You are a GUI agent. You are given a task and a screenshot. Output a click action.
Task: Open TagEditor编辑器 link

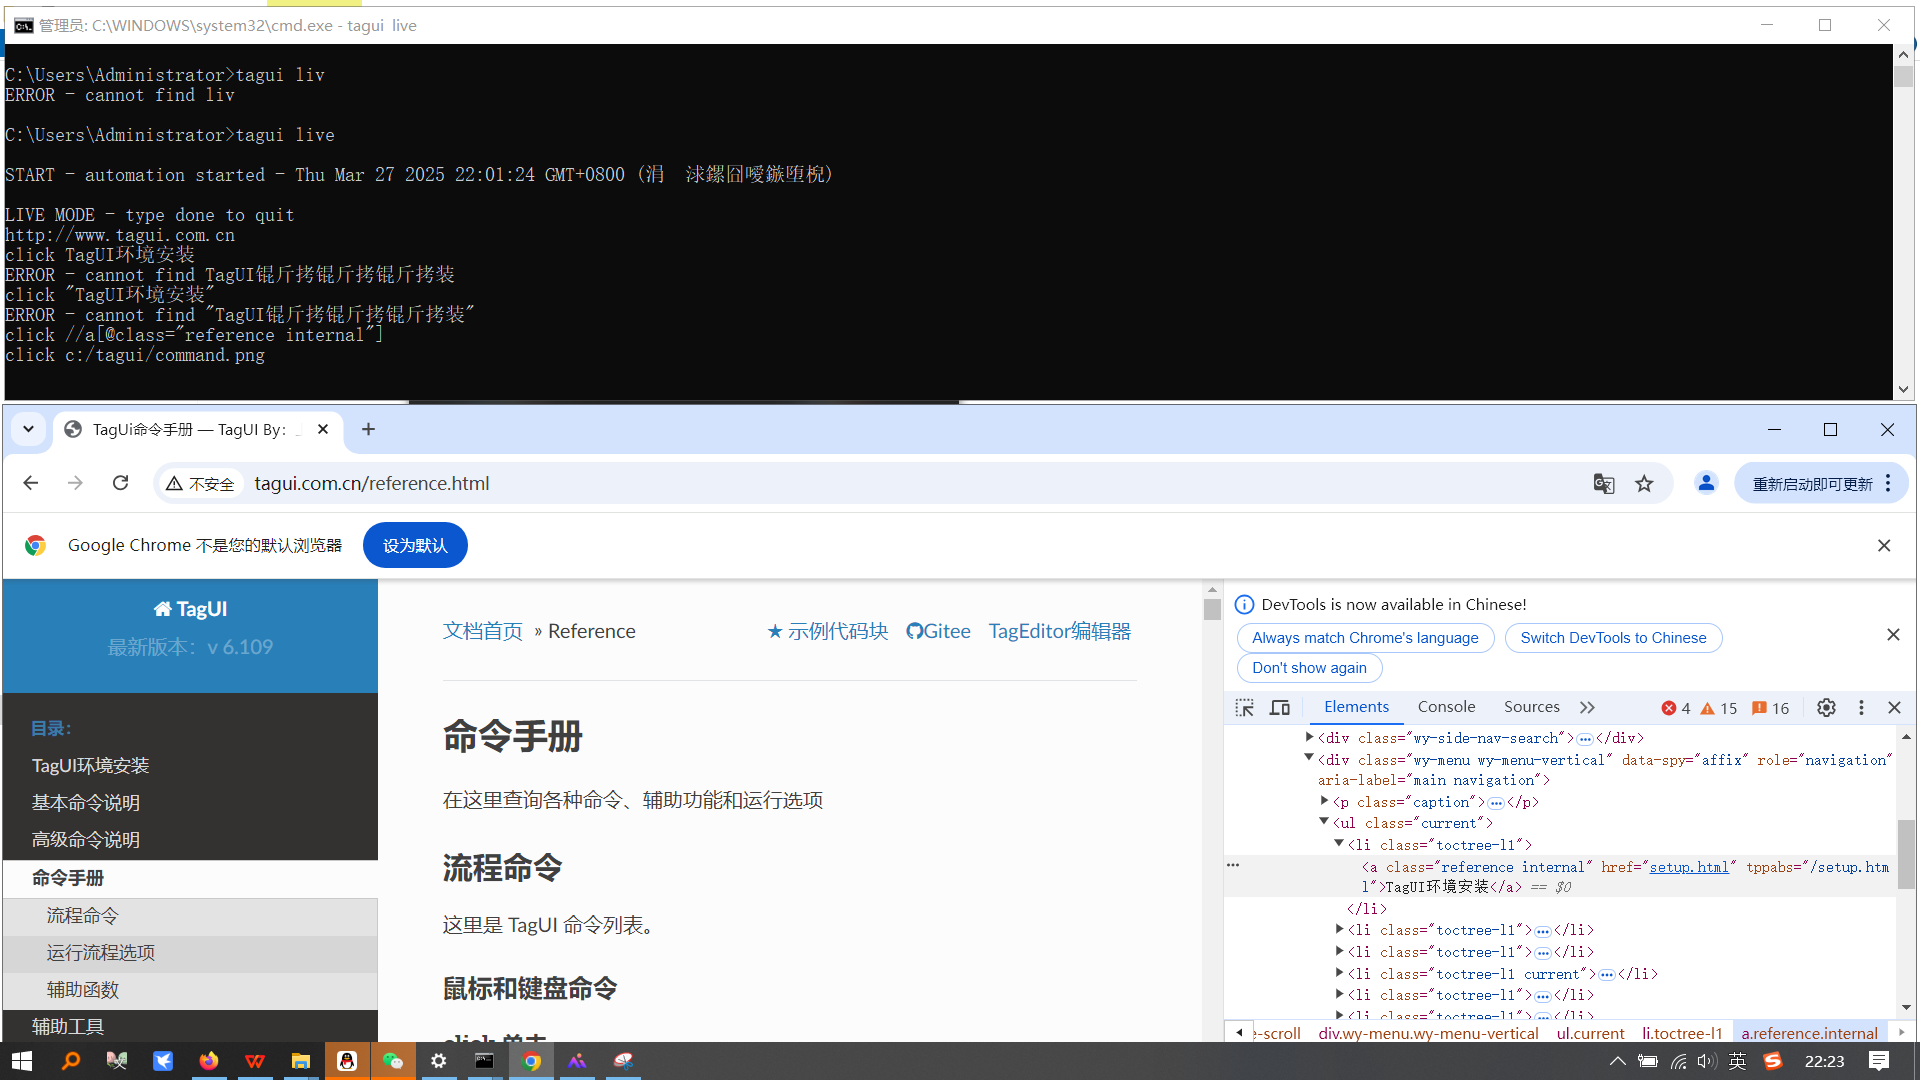(x=1060, y=631)
